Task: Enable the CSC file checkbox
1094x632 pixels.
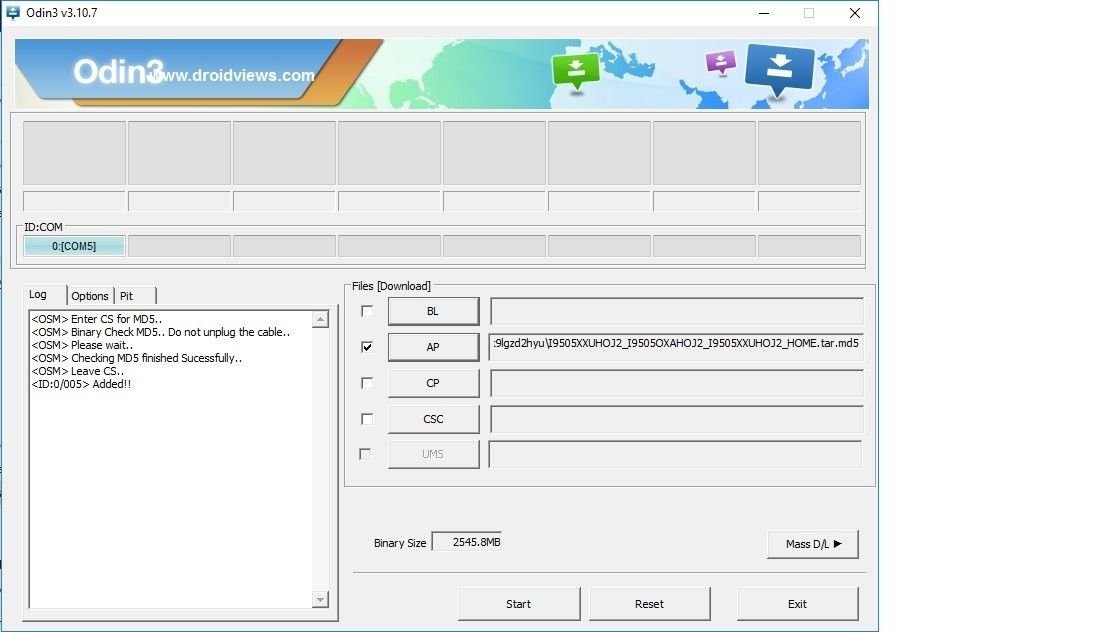Action: click(x=367, y=419)
